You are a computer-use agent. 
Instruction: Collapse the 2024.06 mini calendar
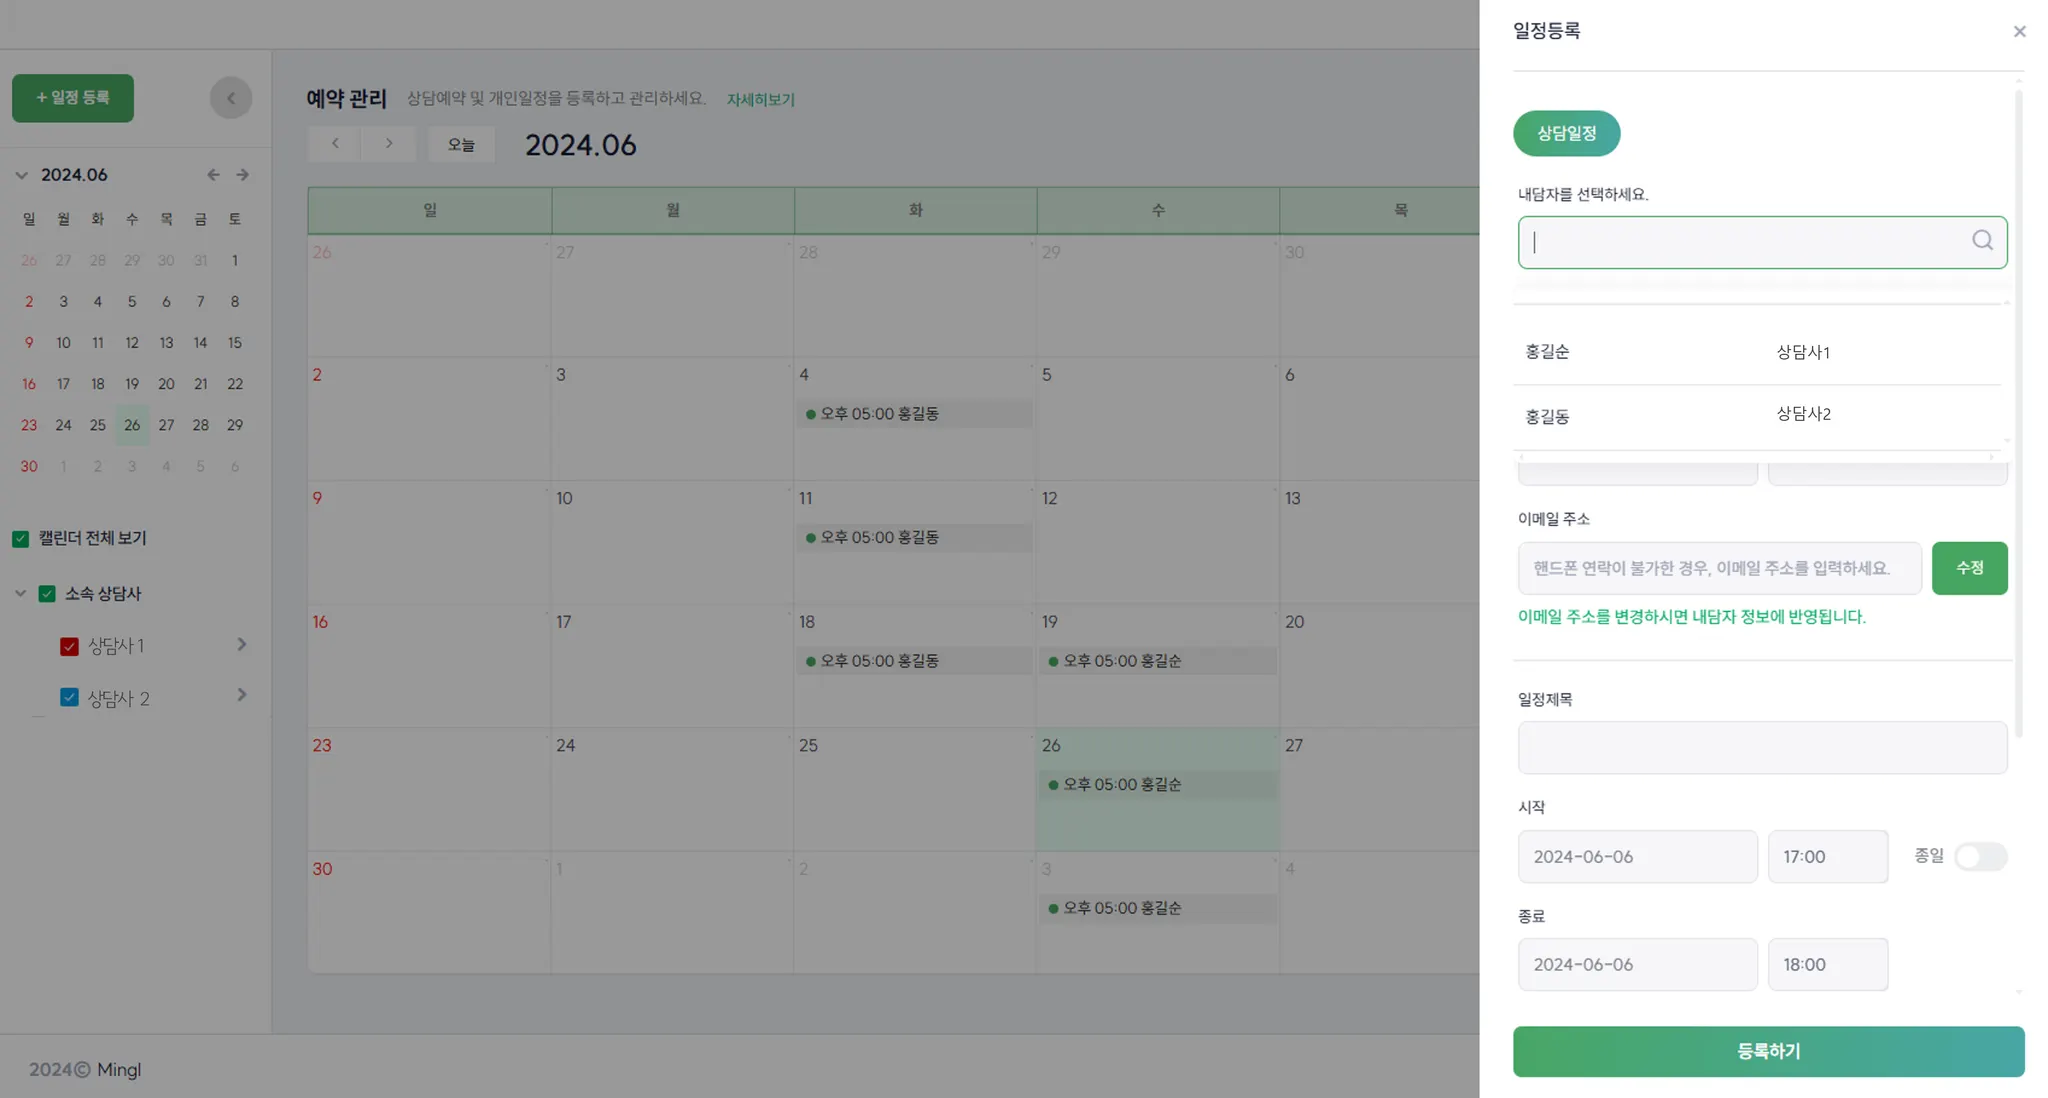pyautogui.click(x=21, y=175)
